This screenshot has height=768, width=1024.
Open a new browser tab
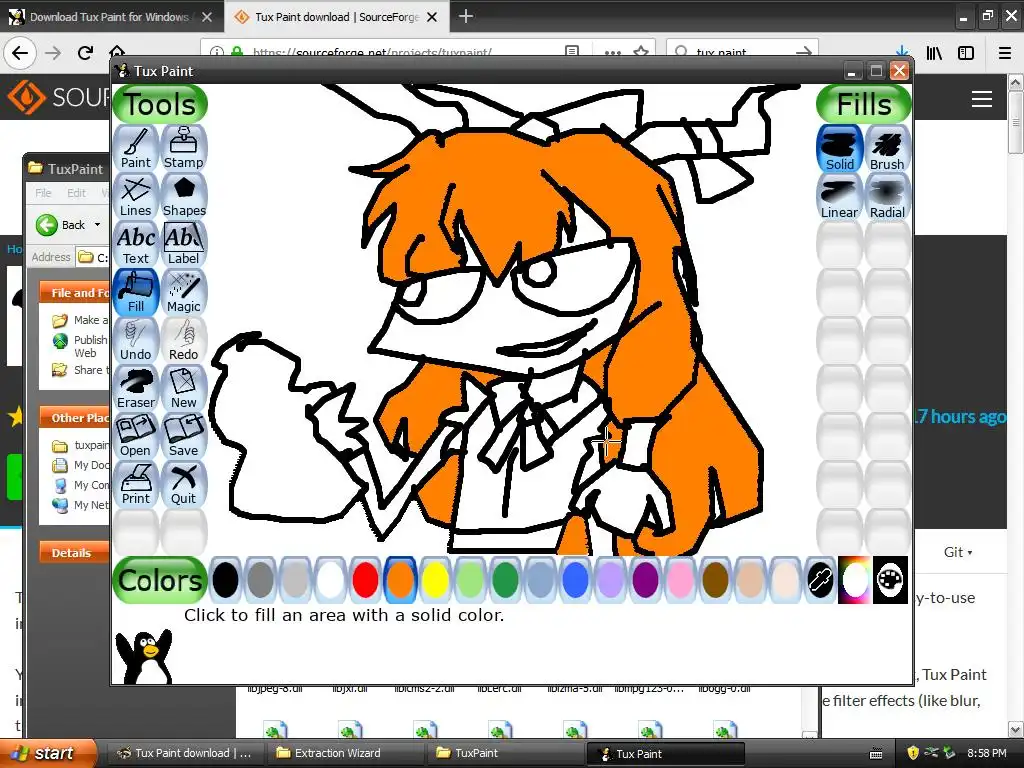point(466,16)
